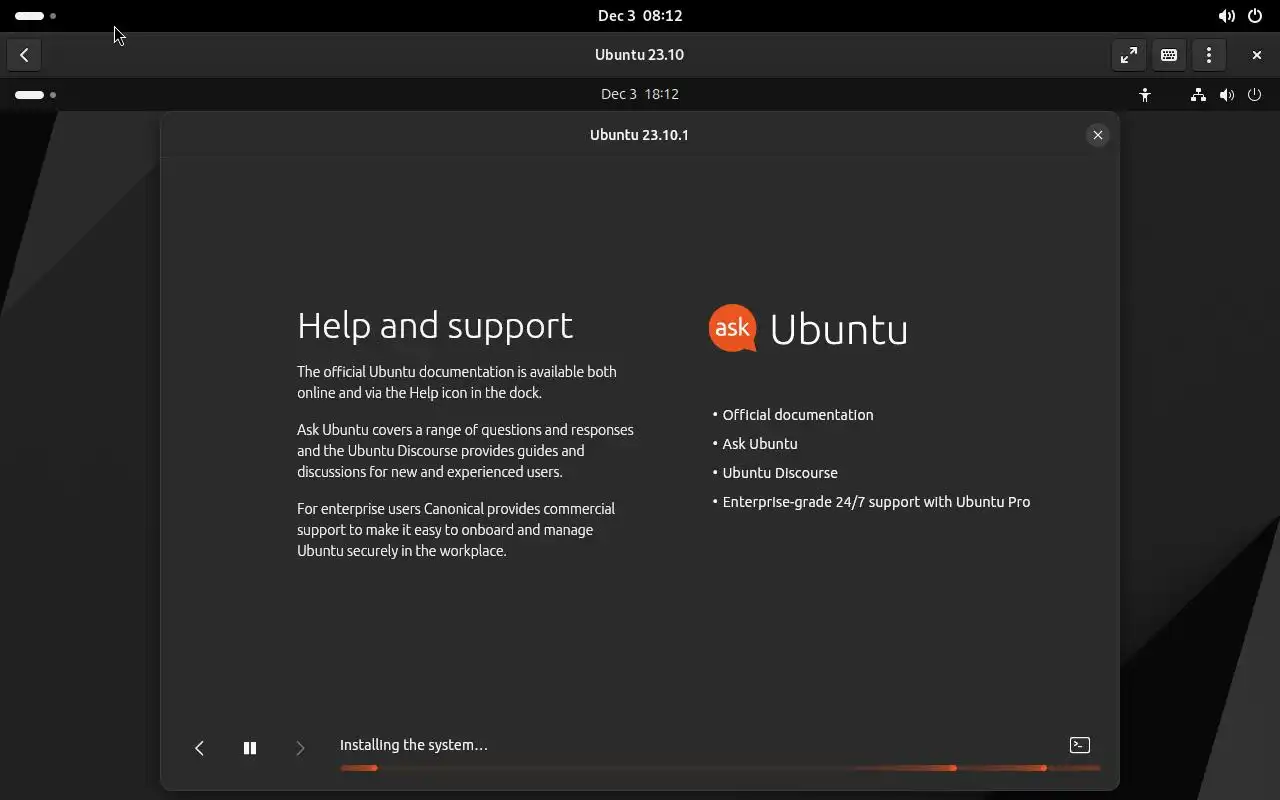Screen dimensions: 1280x800
Task: Open guest power icon
Action: click(x=1255, y=95)
